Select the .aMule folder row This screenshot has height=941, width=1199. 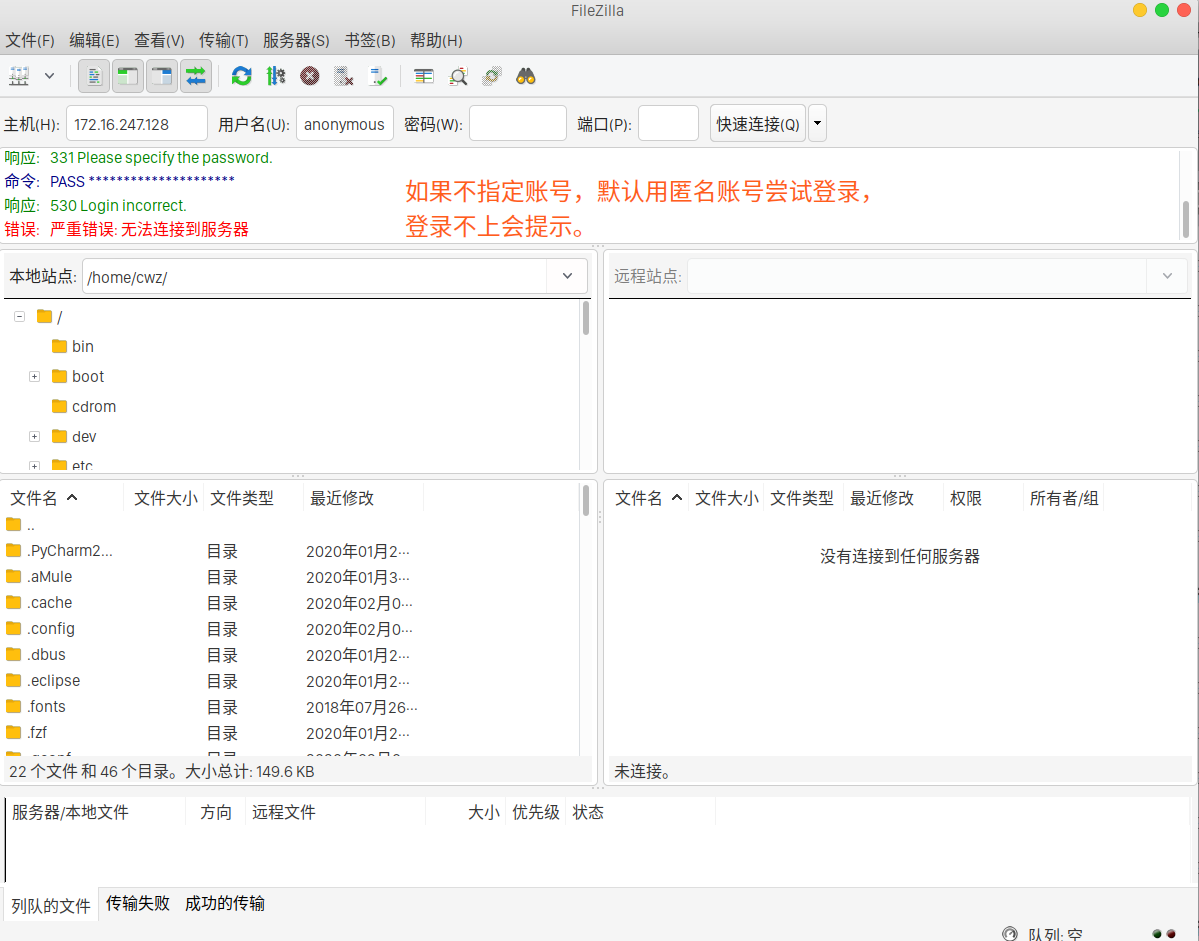tap(291, 577)
